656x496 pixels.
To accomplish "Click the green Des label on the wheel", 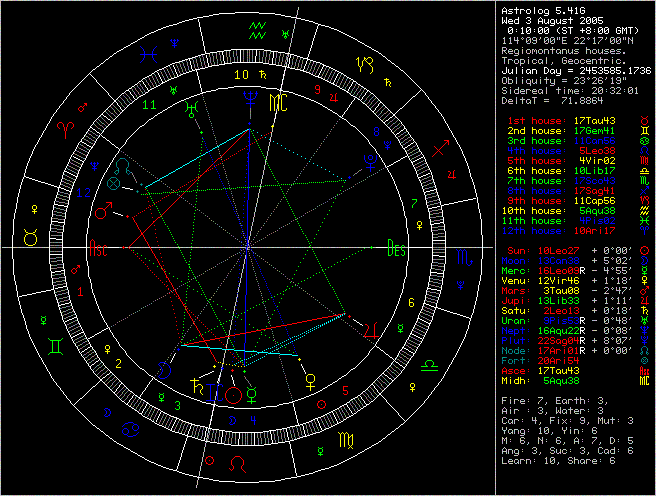I will tap(395, 250).
